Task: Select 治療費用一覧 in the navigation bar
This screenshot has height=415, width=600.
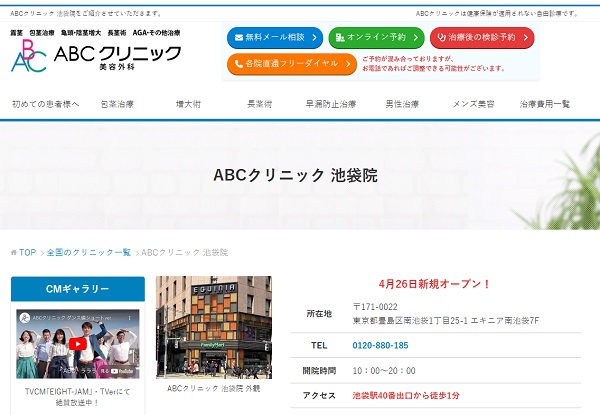Action: (545, 104)
